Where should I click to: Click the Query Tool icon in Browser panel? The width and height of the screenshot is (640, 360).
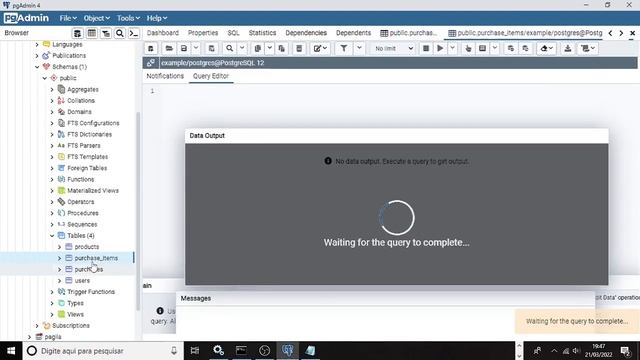(x=77, y=33)
